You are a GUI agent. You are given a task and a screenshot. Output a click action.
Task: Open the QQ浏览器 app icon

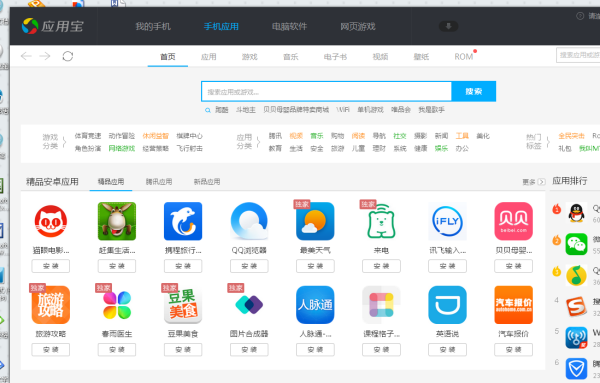coord(249,221)
